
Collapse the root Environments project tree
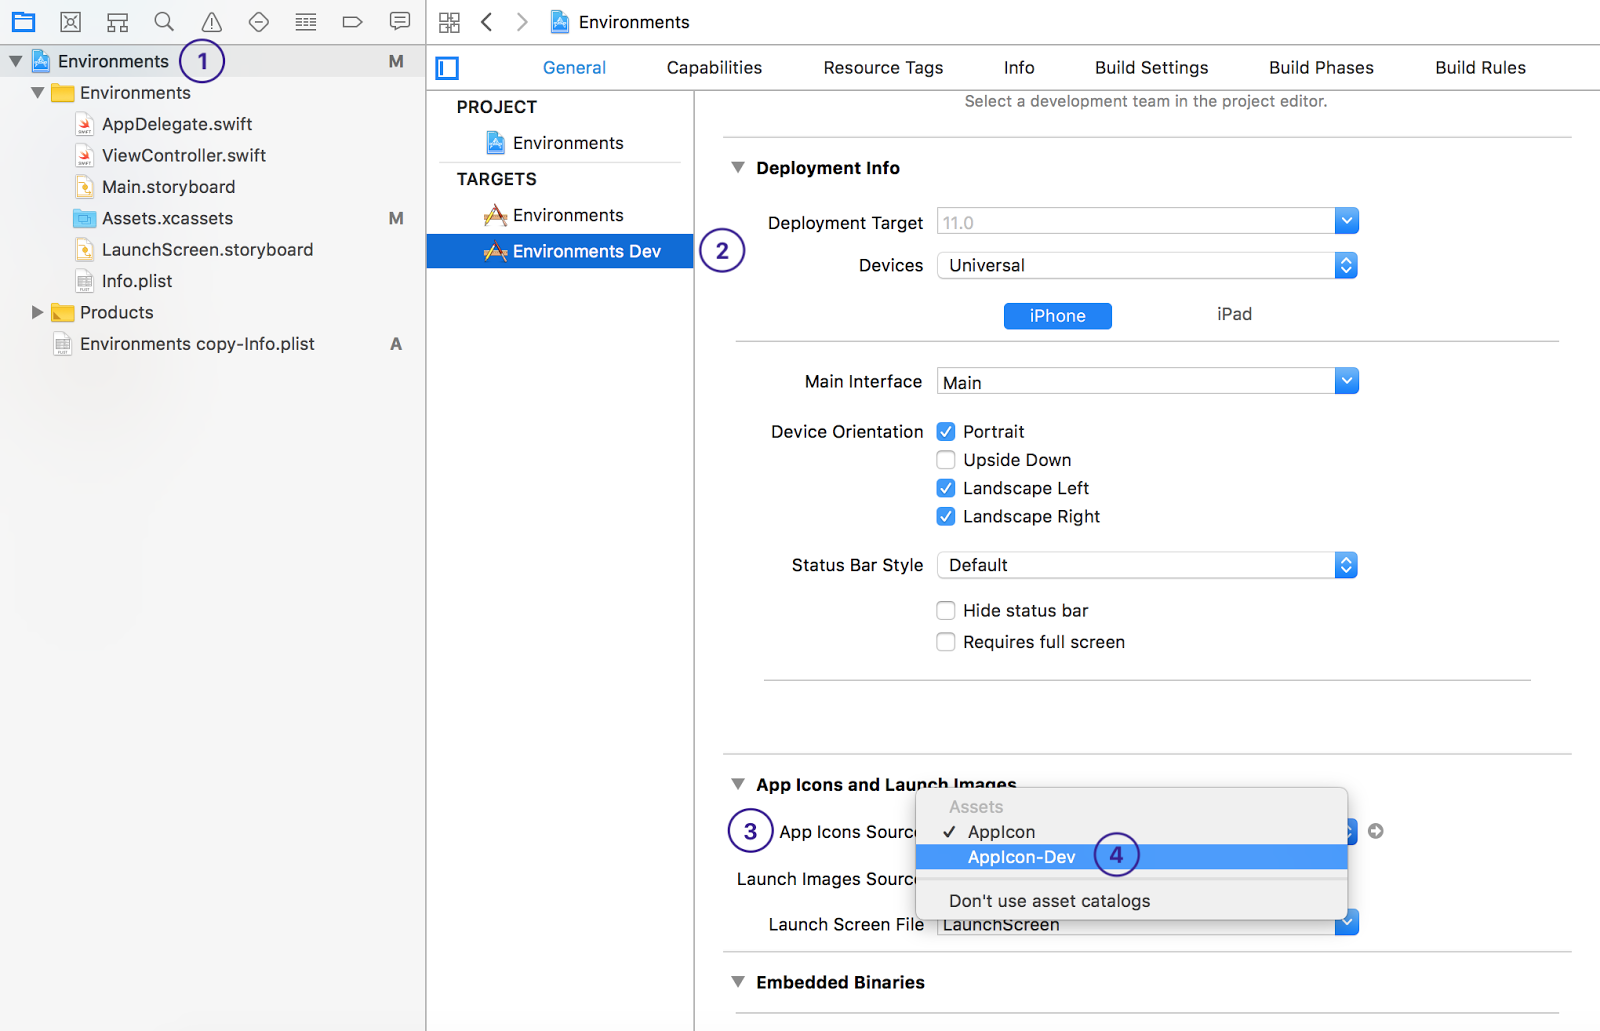[x=16, y=61]
